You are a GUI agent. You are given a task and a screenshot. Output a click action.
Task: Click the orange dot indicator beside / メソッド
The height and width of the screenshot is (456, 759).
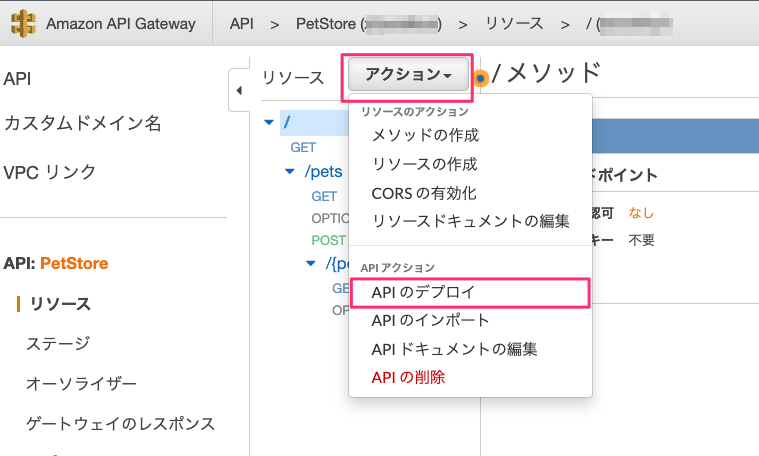point(480,78)
